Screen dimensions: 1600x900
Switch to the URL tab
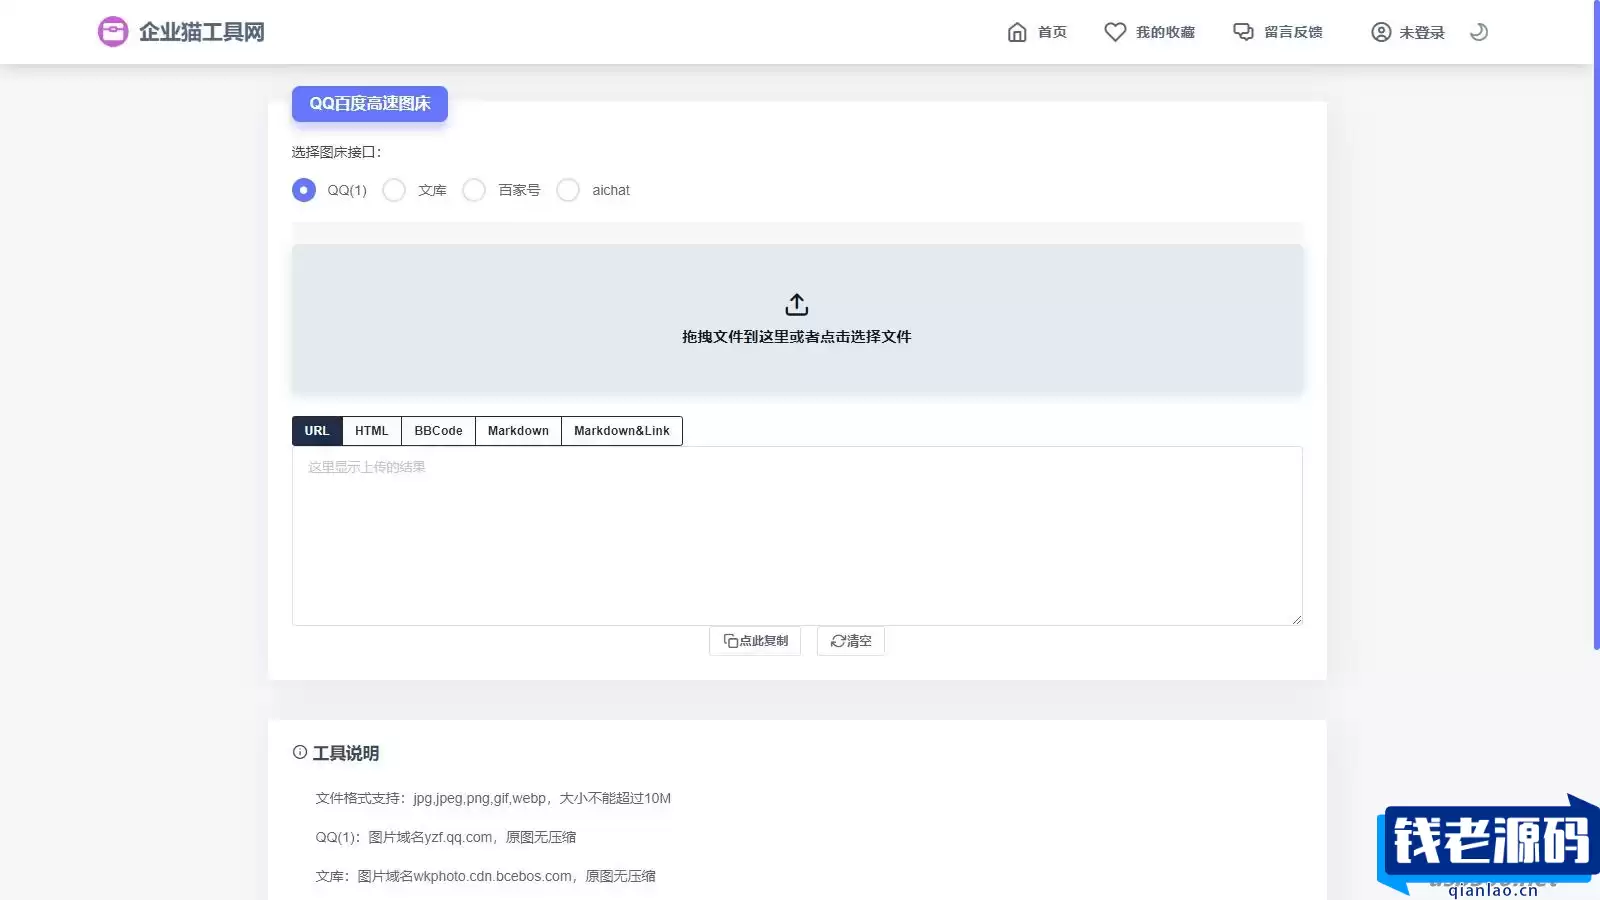tap(317, 431)
